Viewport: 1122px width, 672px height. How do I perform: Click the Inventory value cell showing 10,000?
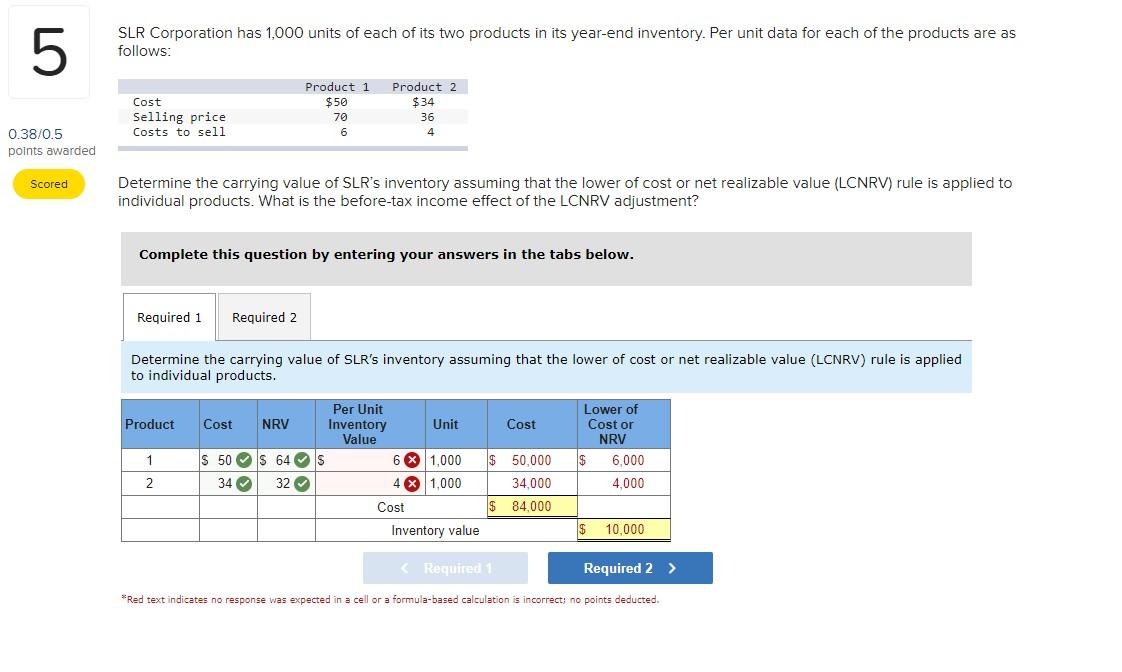(x=624, y=530)
